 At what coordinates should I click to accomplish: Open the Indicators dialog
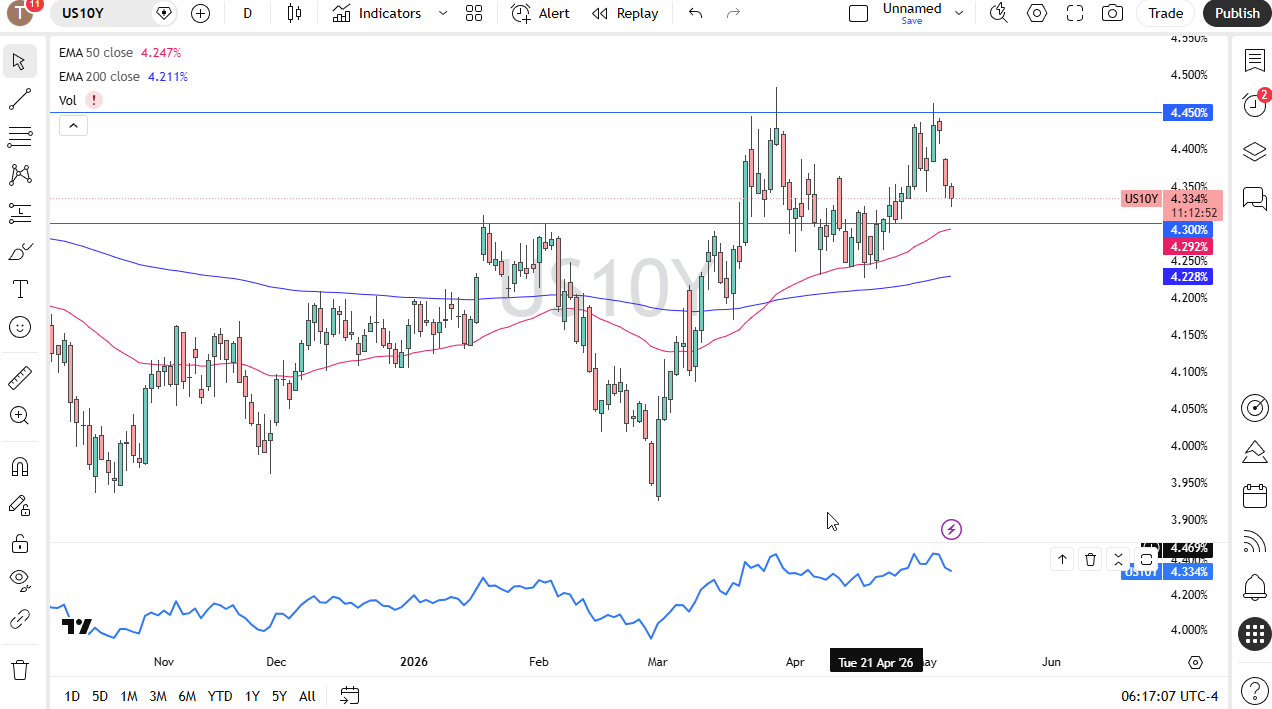377,13
